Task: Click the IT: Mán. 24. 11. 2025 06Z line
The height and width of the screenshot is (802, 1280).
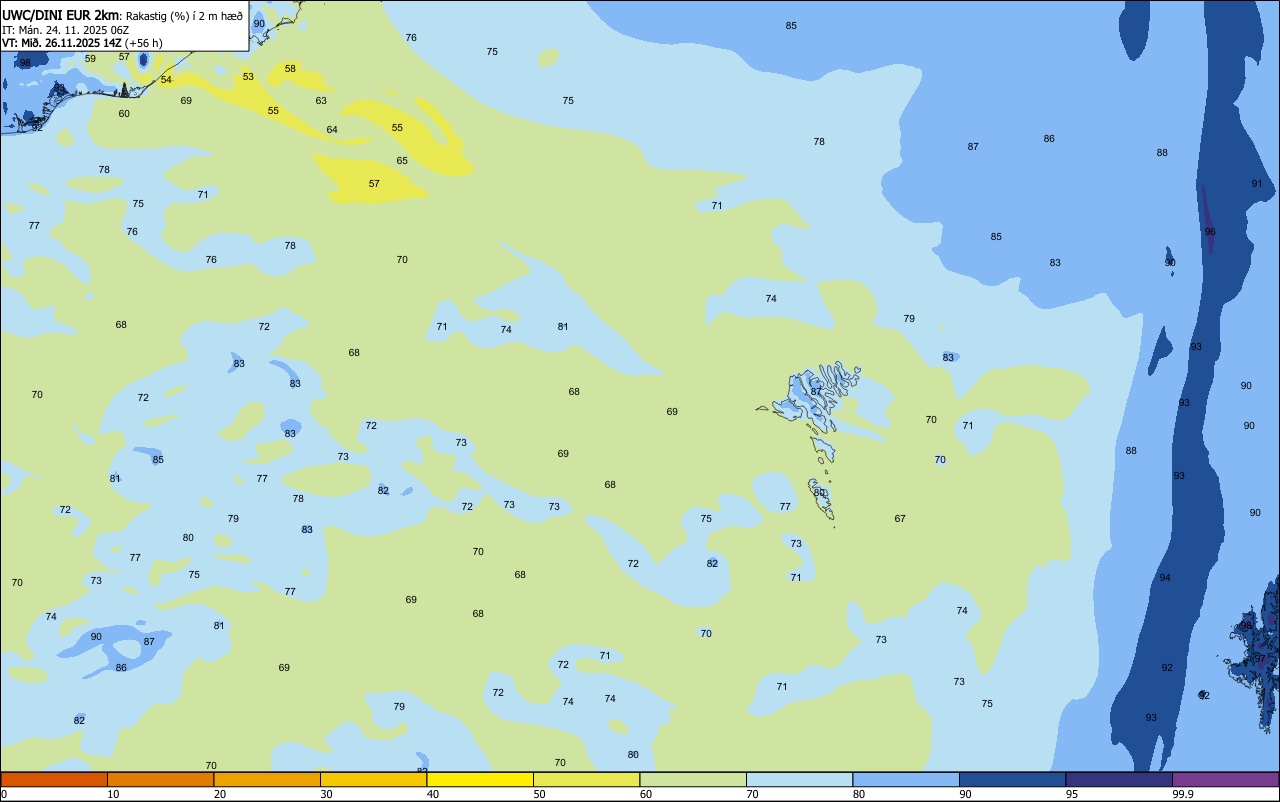Action: [65, 30]
